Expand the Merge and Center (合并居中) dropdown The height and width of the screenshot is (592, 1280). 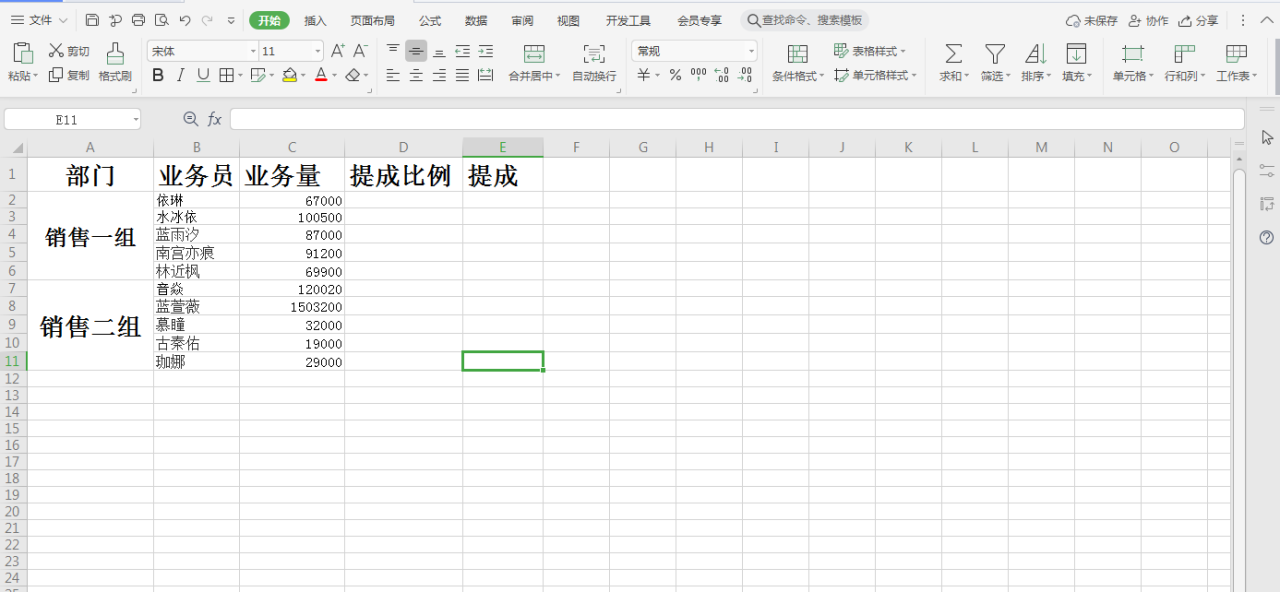point(558,76)
